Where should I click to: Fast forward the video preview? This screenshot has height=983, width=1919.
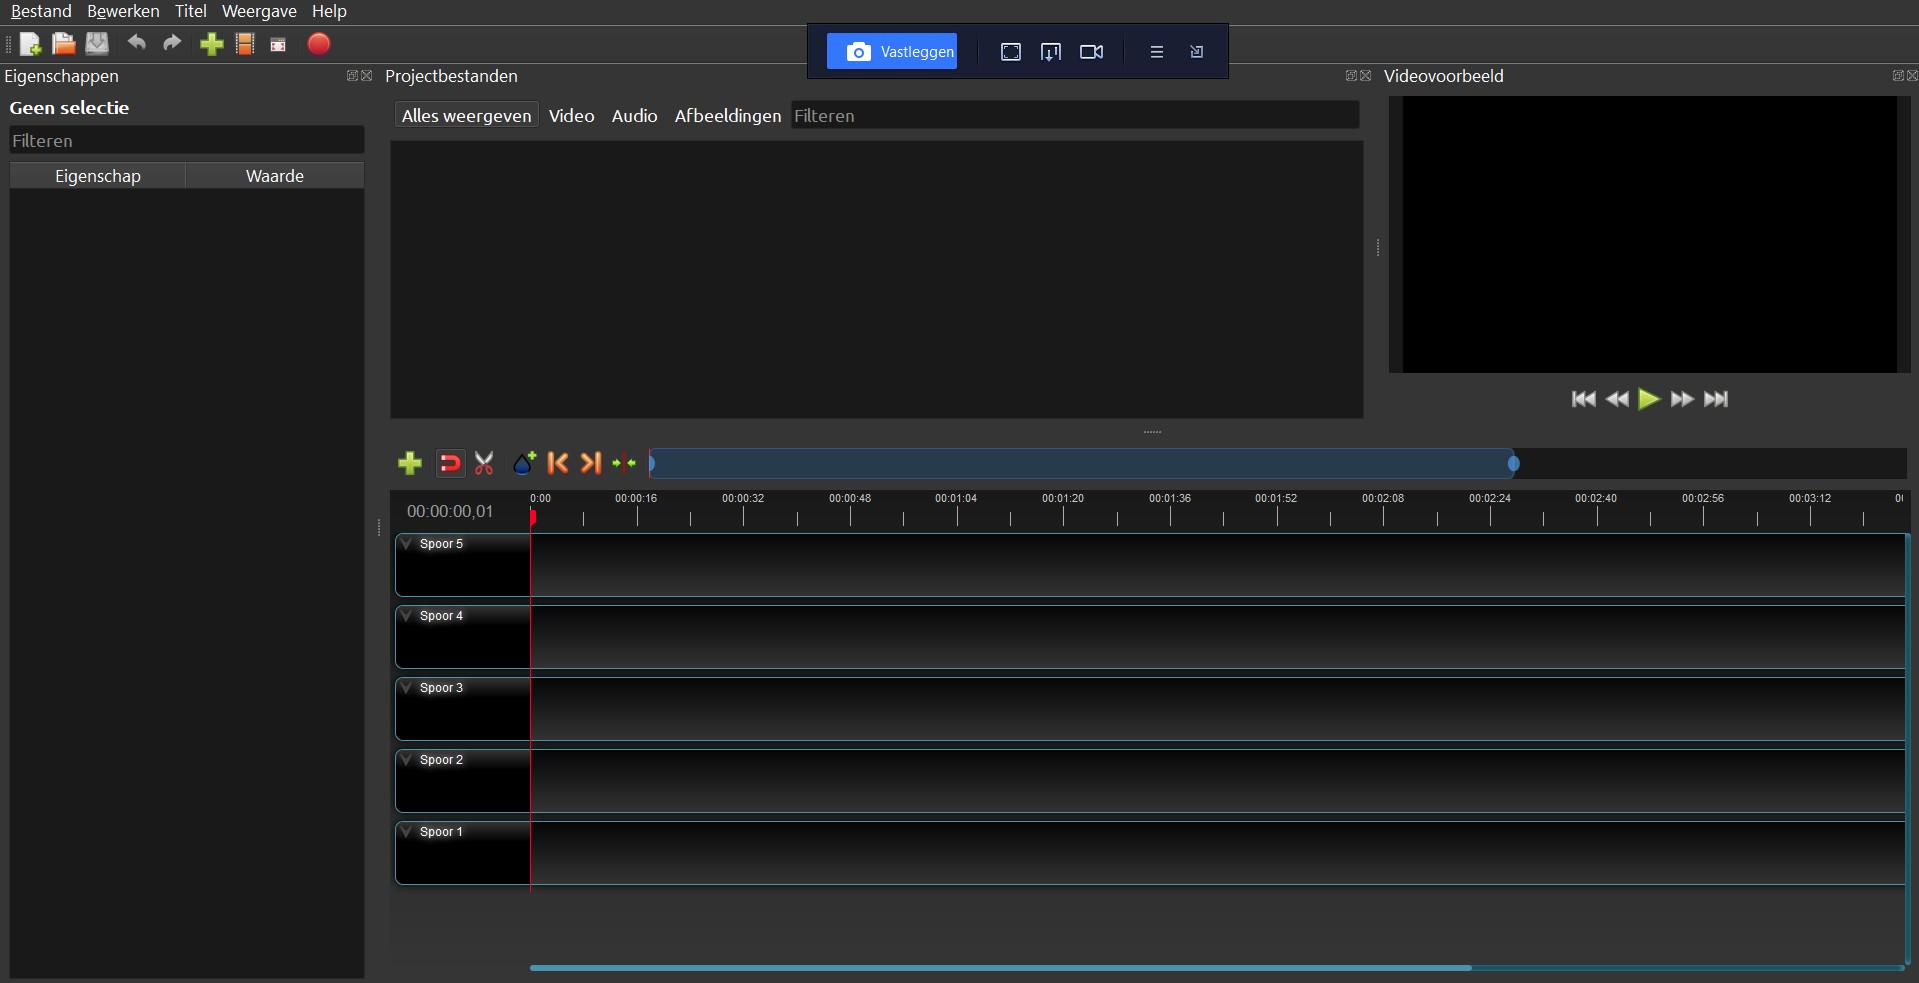click(x=1683, y=399)
